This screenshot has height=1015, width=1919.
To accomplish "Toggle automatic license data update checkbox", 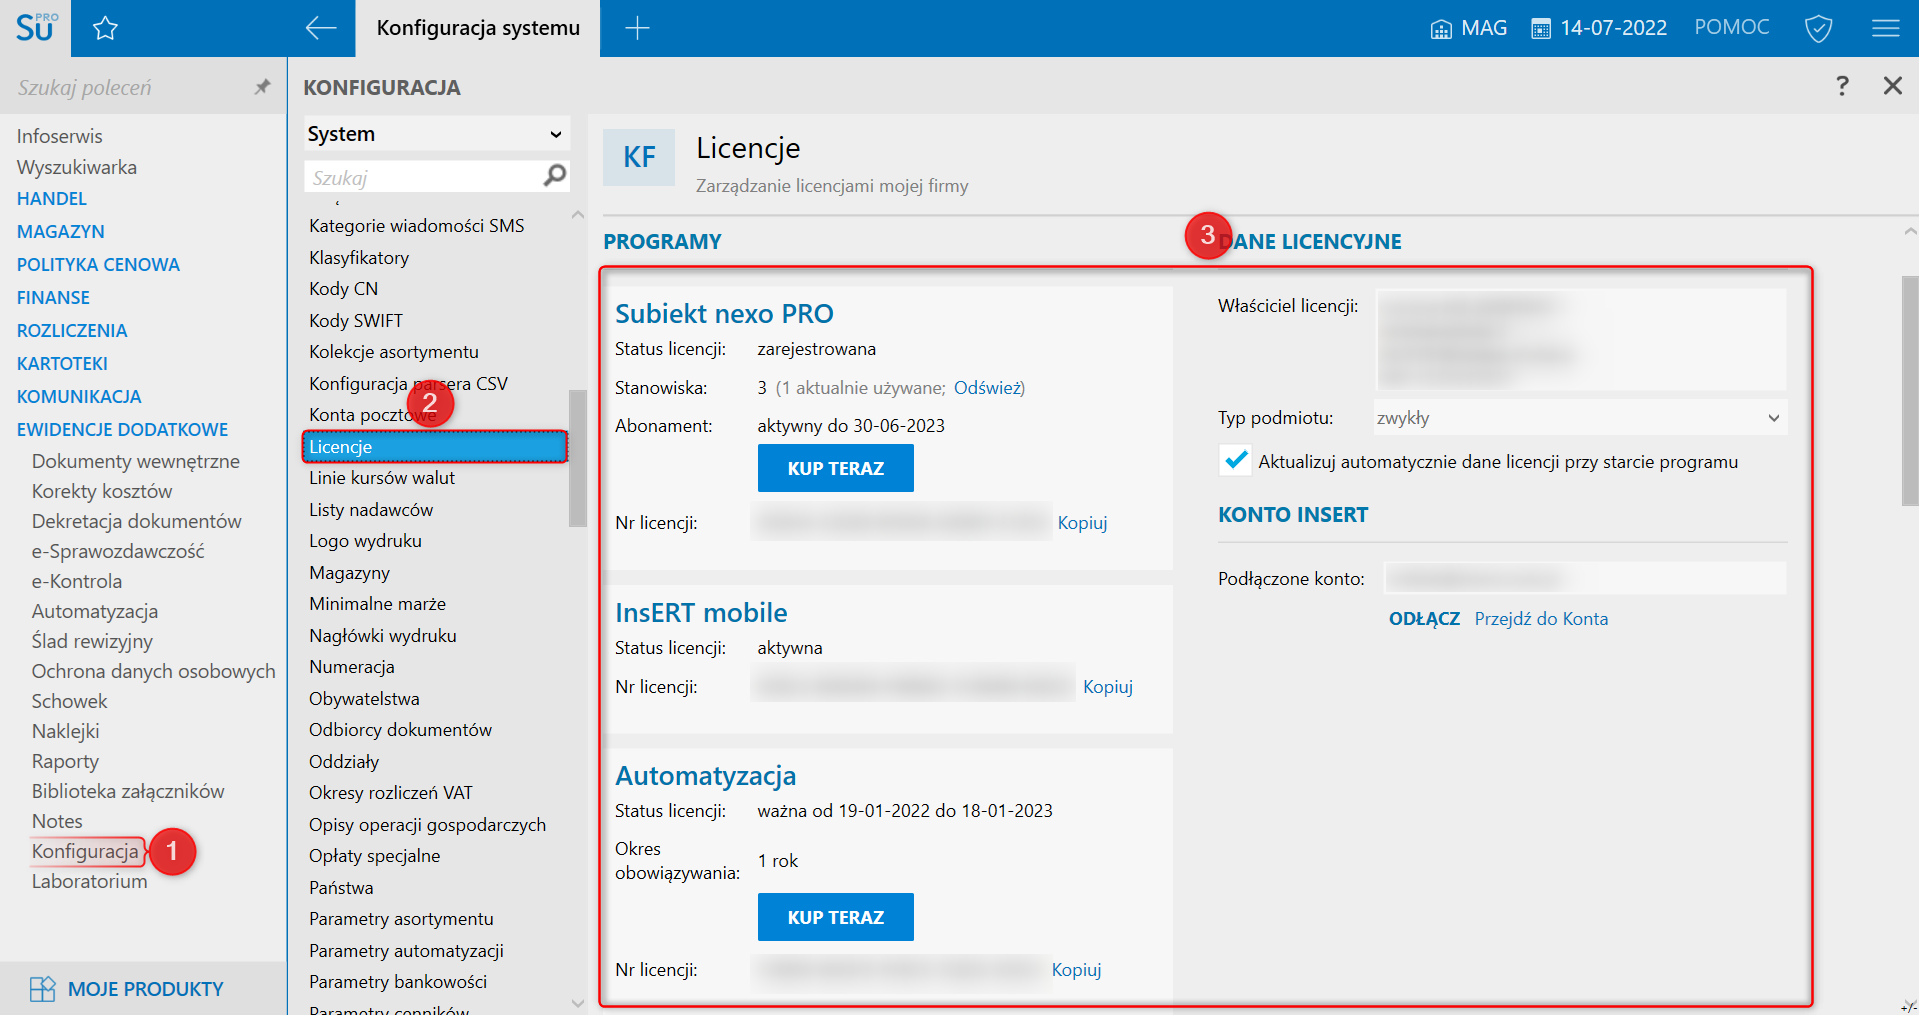I will 1236,460.
